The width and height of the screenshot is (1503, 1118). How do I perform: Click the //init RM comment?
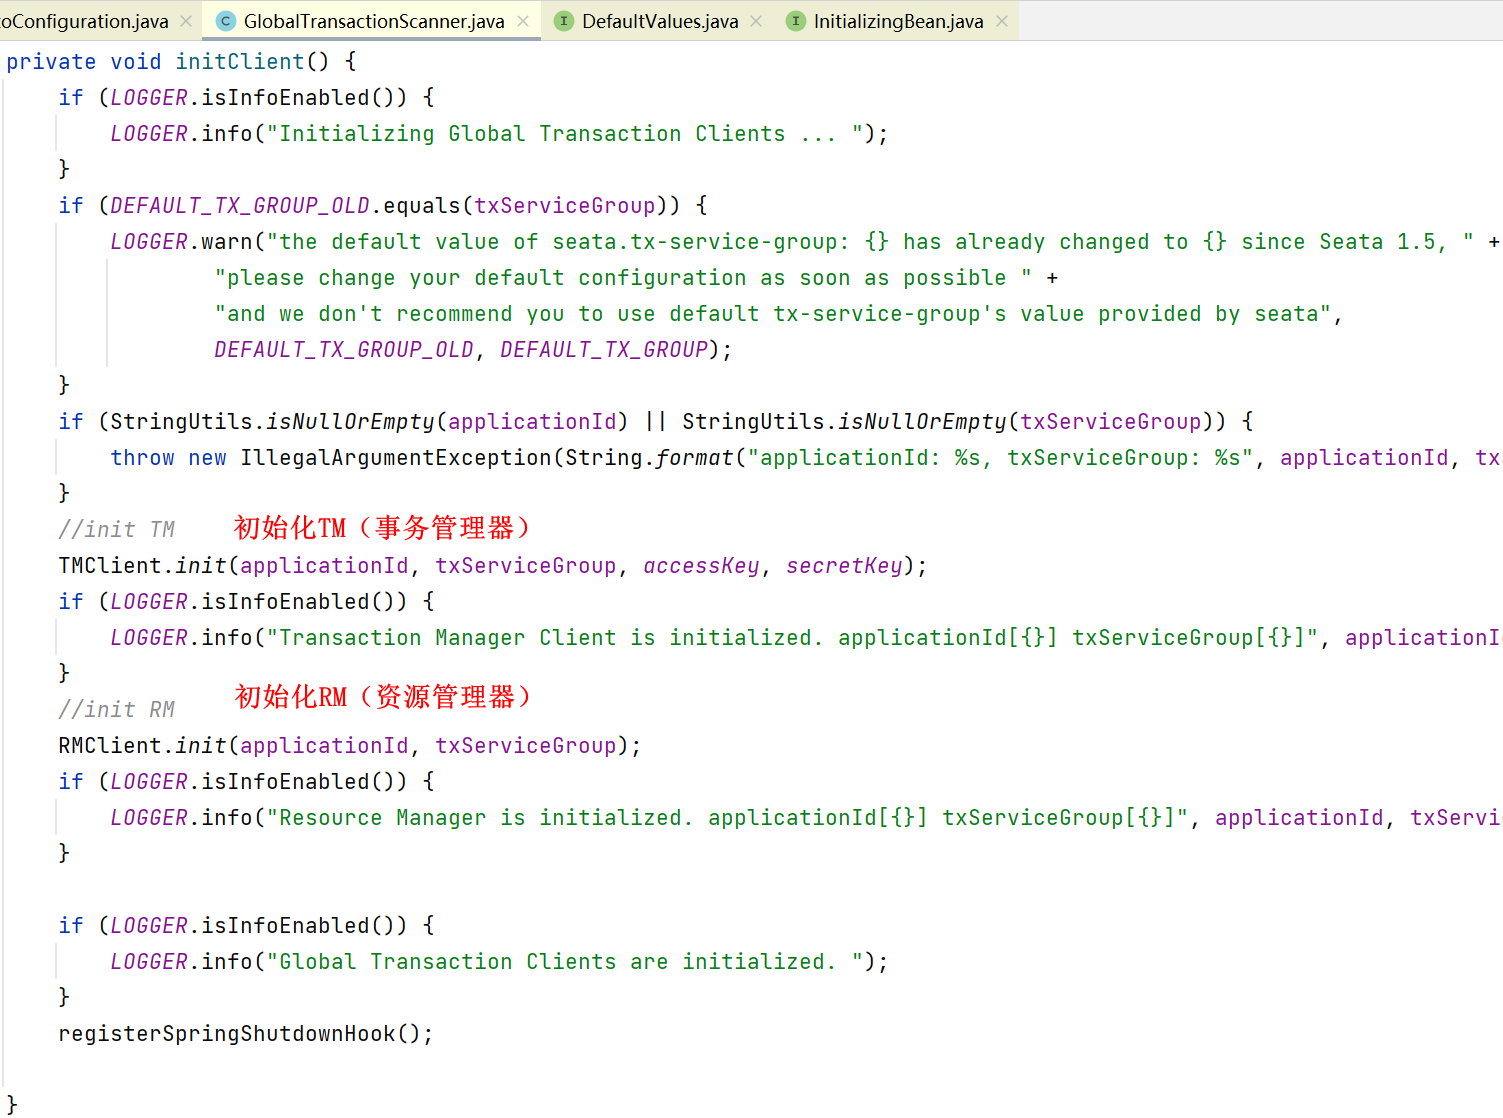(117, 710)
